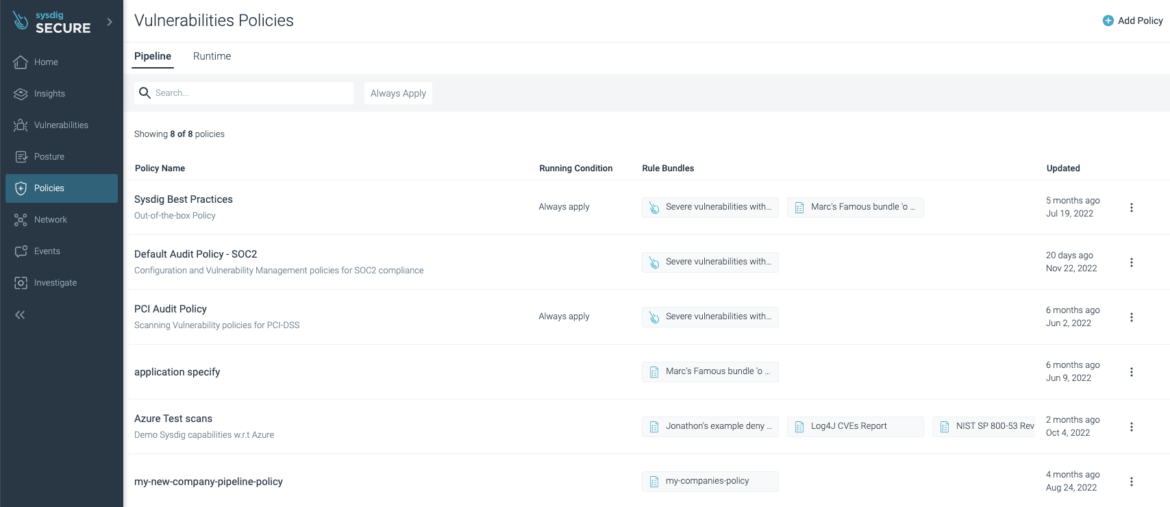Click 'Always apply' in Sysdig Best Practices row
Viewport: 1170px width, 507px height.
coord(564,207)
